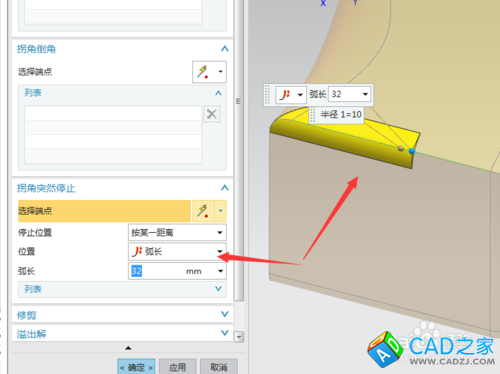
Task: Click the 应用 button
Action: pos(177,367)
